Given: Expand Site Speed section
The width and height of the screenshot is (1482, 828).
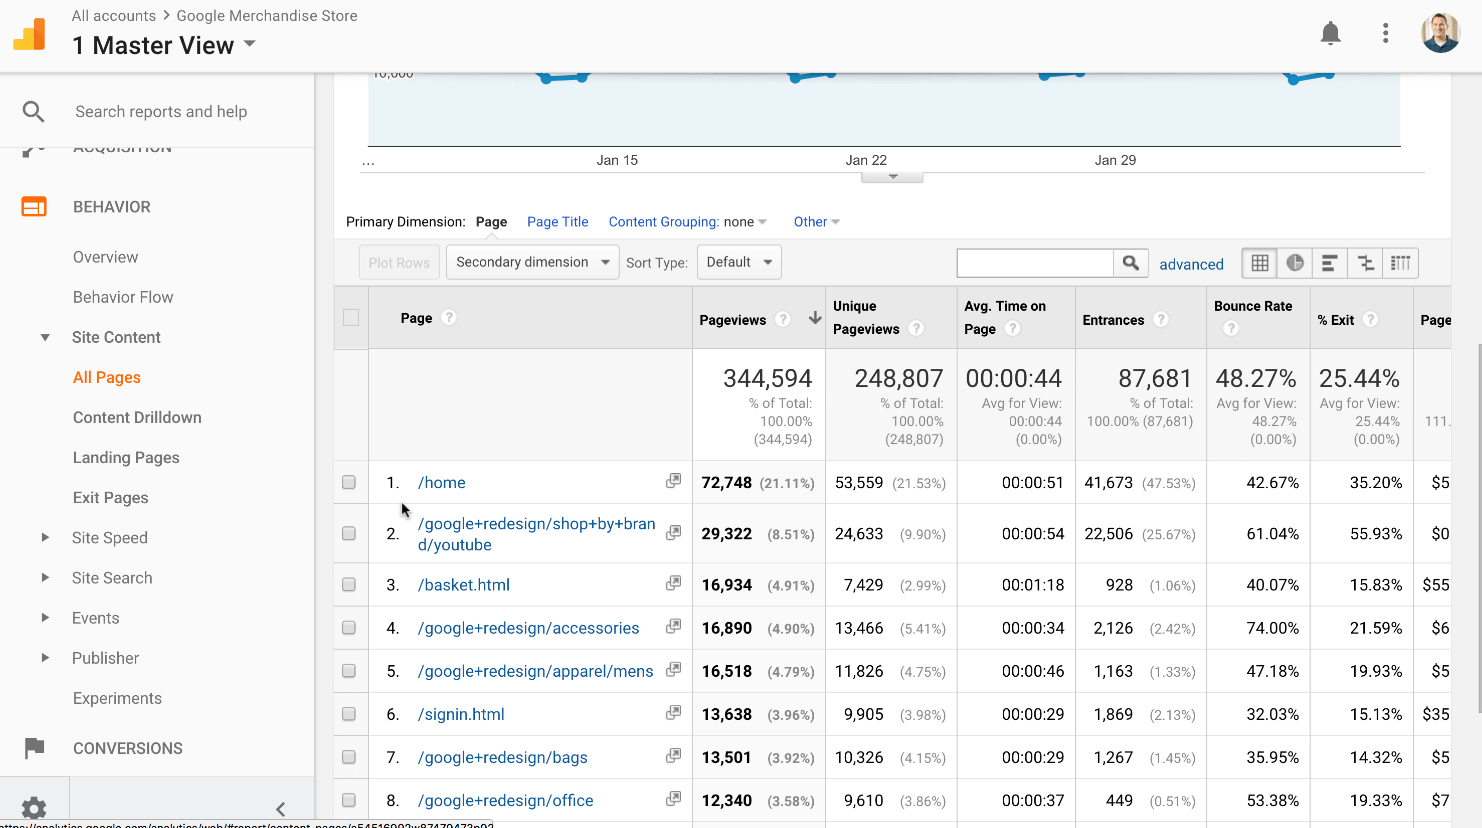Looking at the screenshot, I should point(45,537).
